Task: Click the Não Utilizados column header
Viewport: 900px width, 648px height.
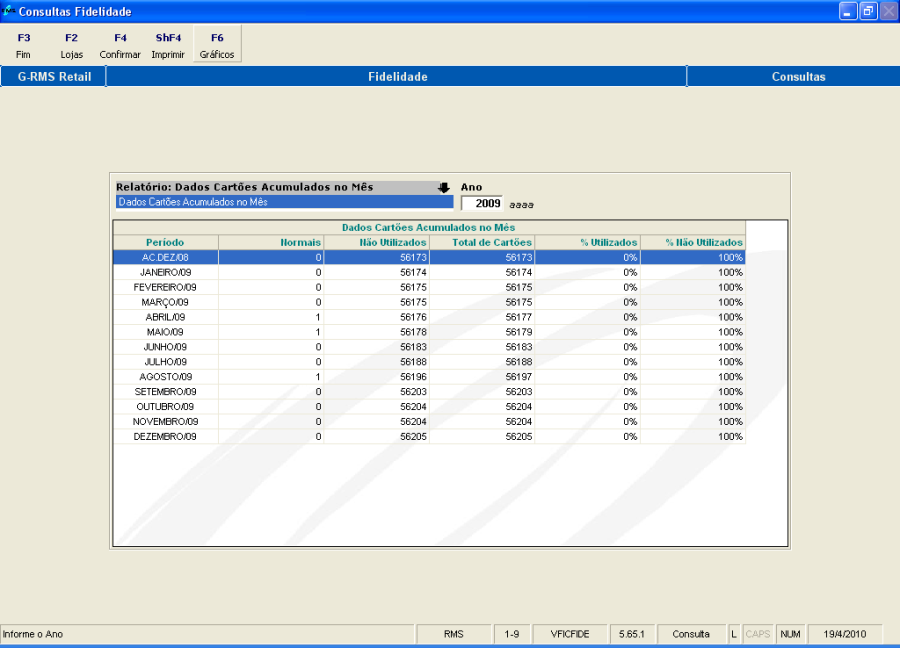Action: pyautogui.click(x=376, y=242)
